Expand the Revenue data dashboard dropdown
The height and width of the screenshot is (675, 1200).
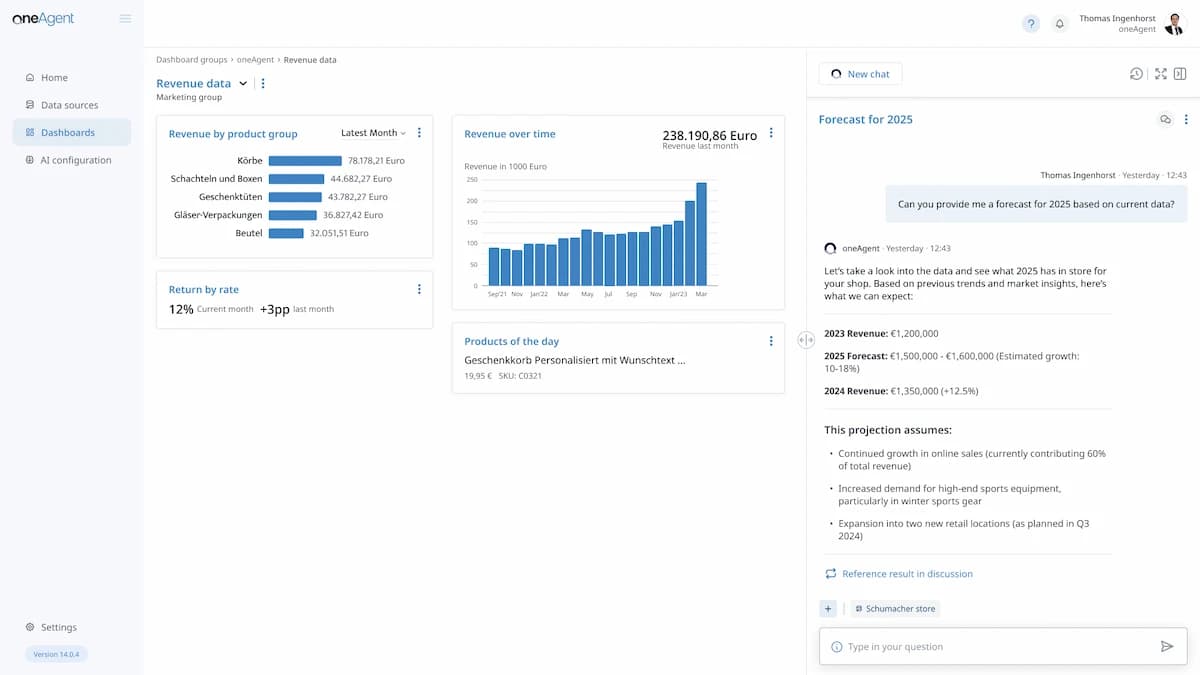point(243,84)
